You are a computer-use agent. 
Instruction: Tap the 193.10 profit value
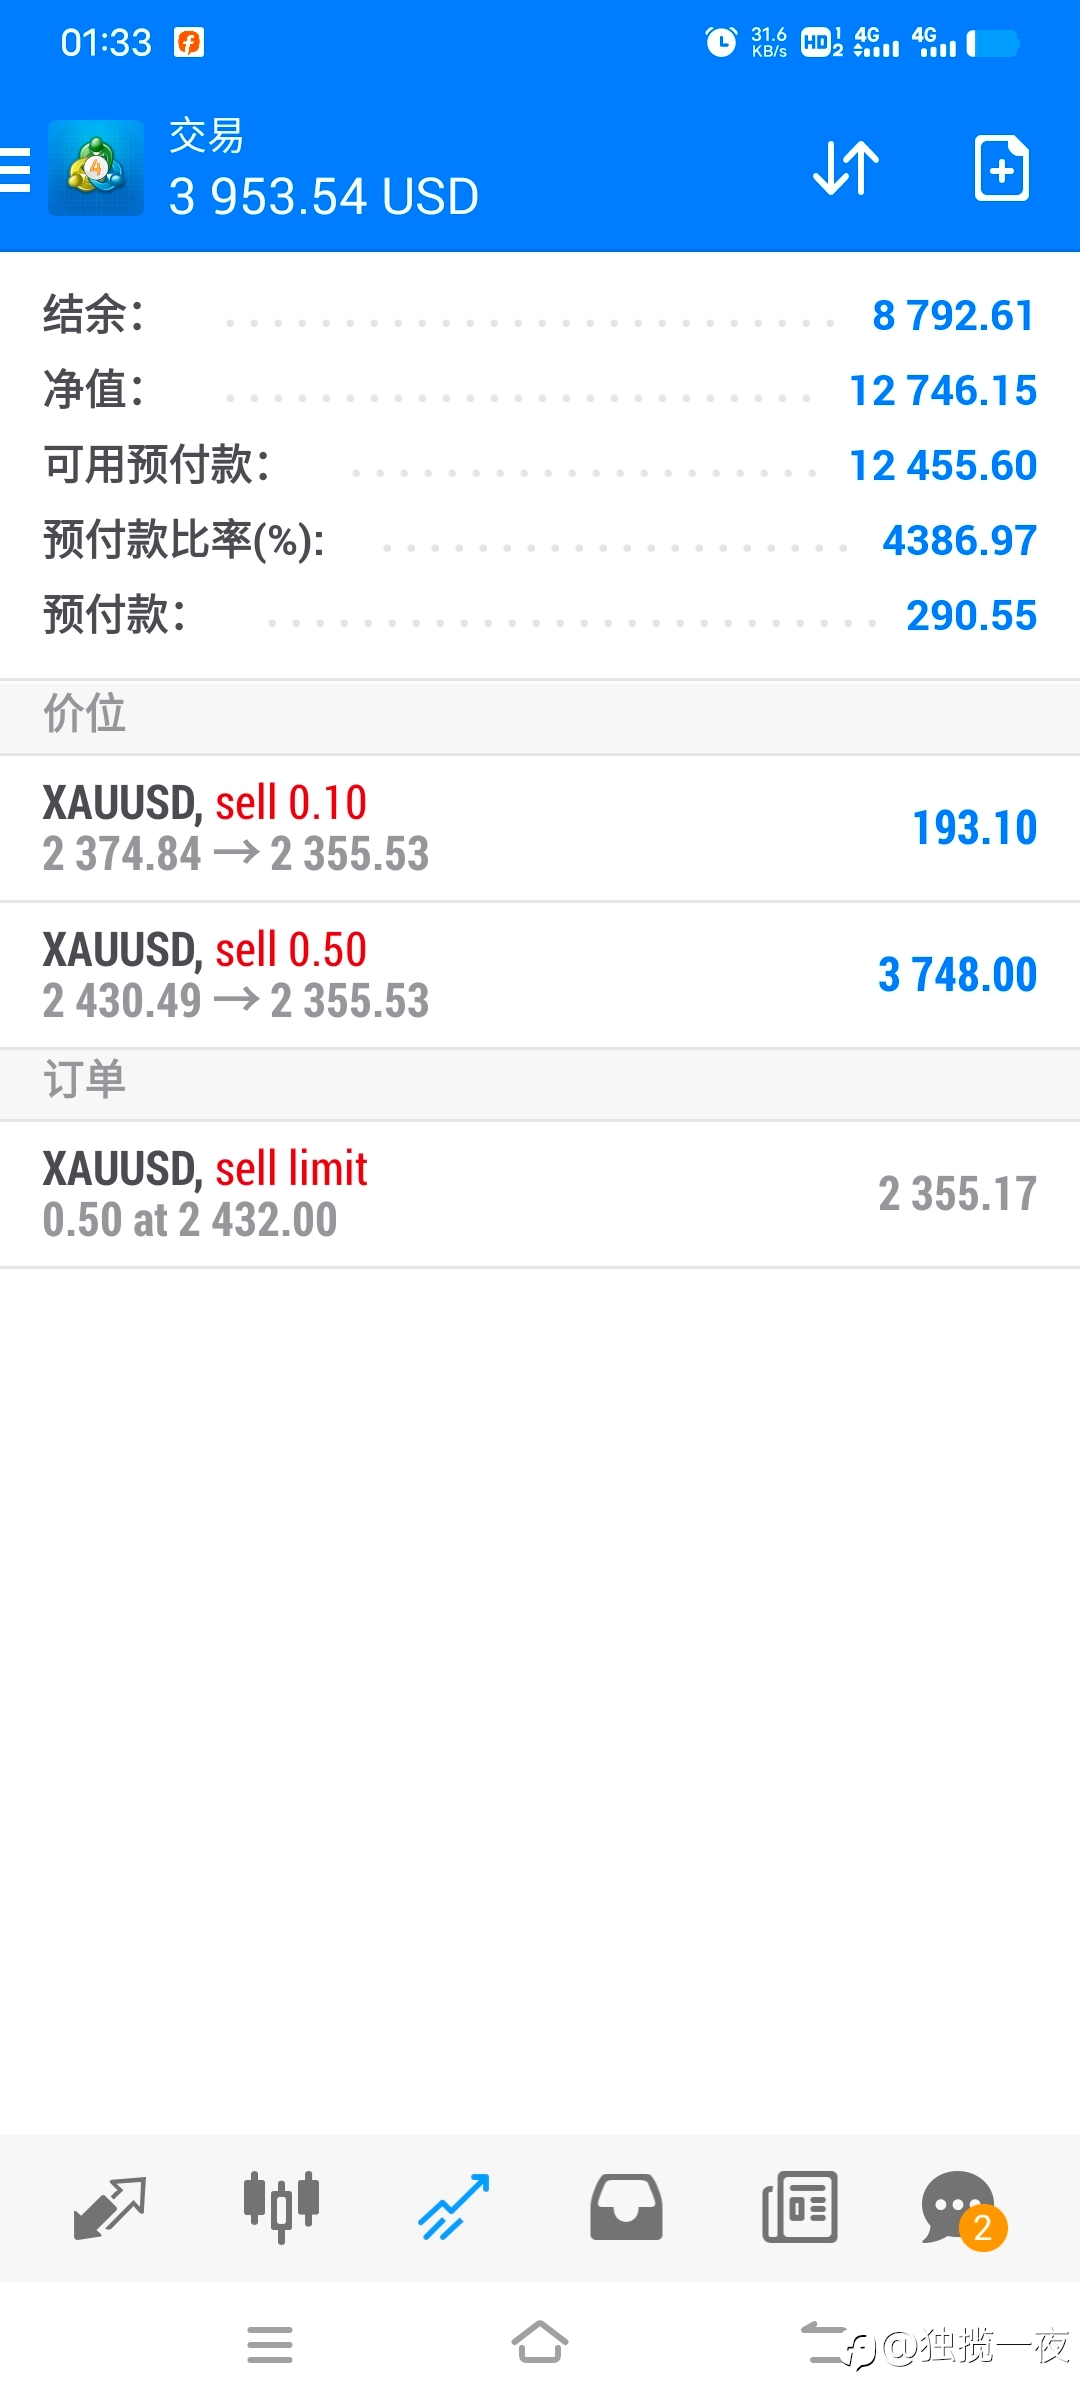coord(975,828)
